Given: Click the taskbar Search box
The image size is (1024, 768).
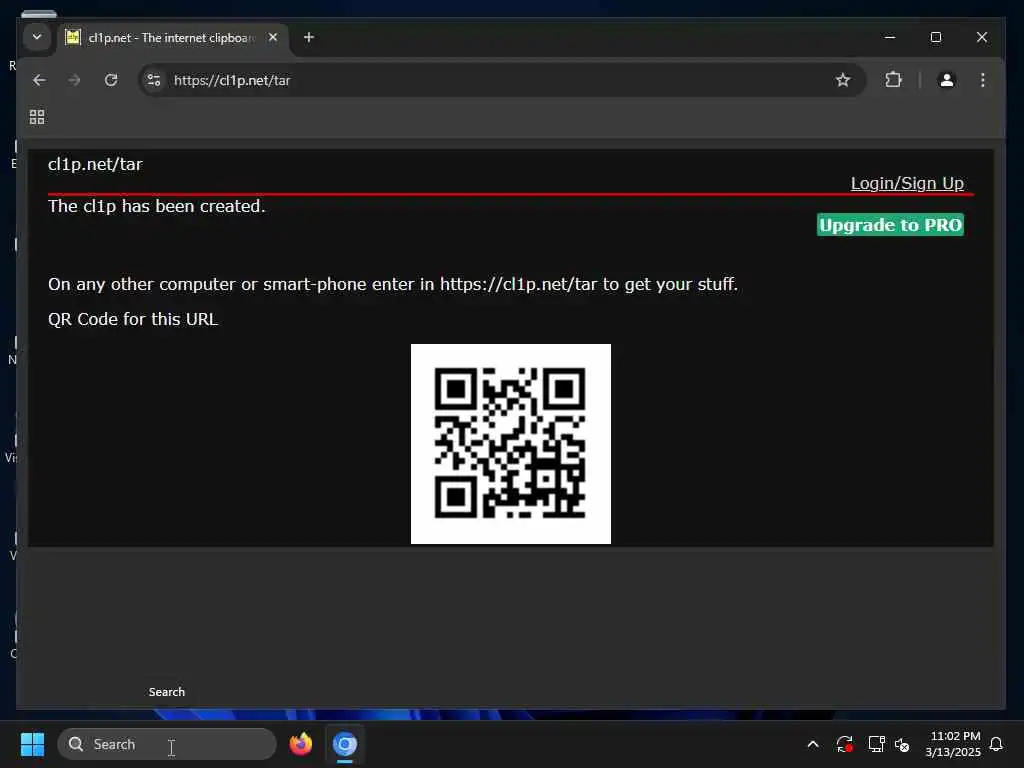Looking at the screenshot, I should [x=167, y=744].
